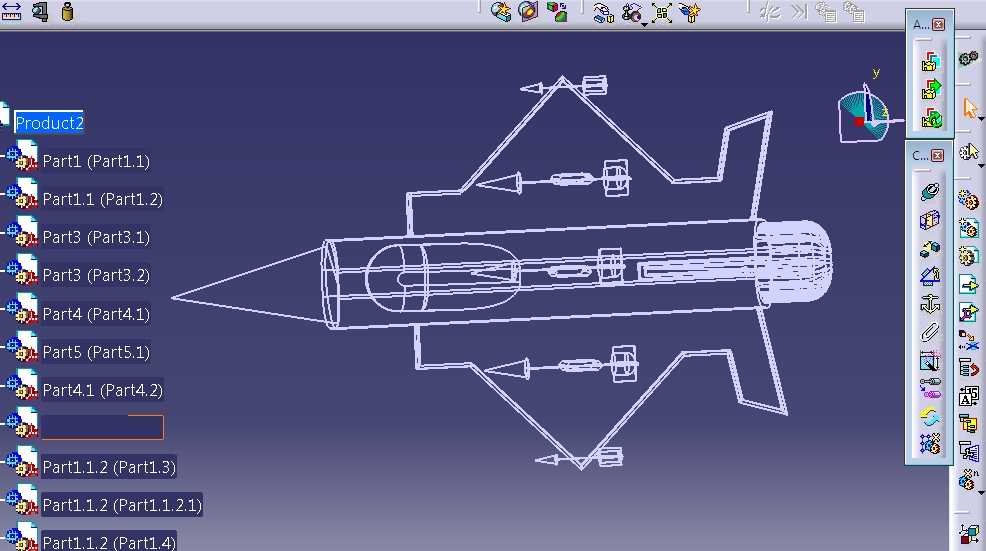The image size is (986, 551).
Task: Select Part1.1.2 (Part1.1.2.1) in tree
Action: pos(122,504)
